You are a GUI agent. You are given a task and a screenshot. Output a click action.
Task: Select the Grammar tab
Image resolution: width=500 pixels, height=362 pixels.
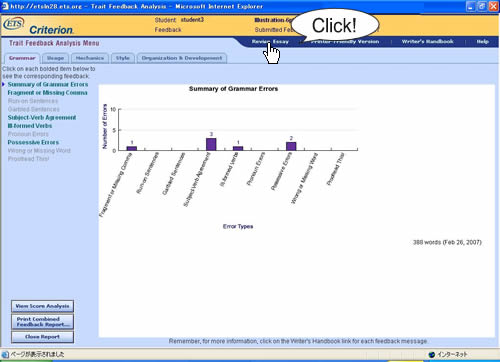point(22,58)
